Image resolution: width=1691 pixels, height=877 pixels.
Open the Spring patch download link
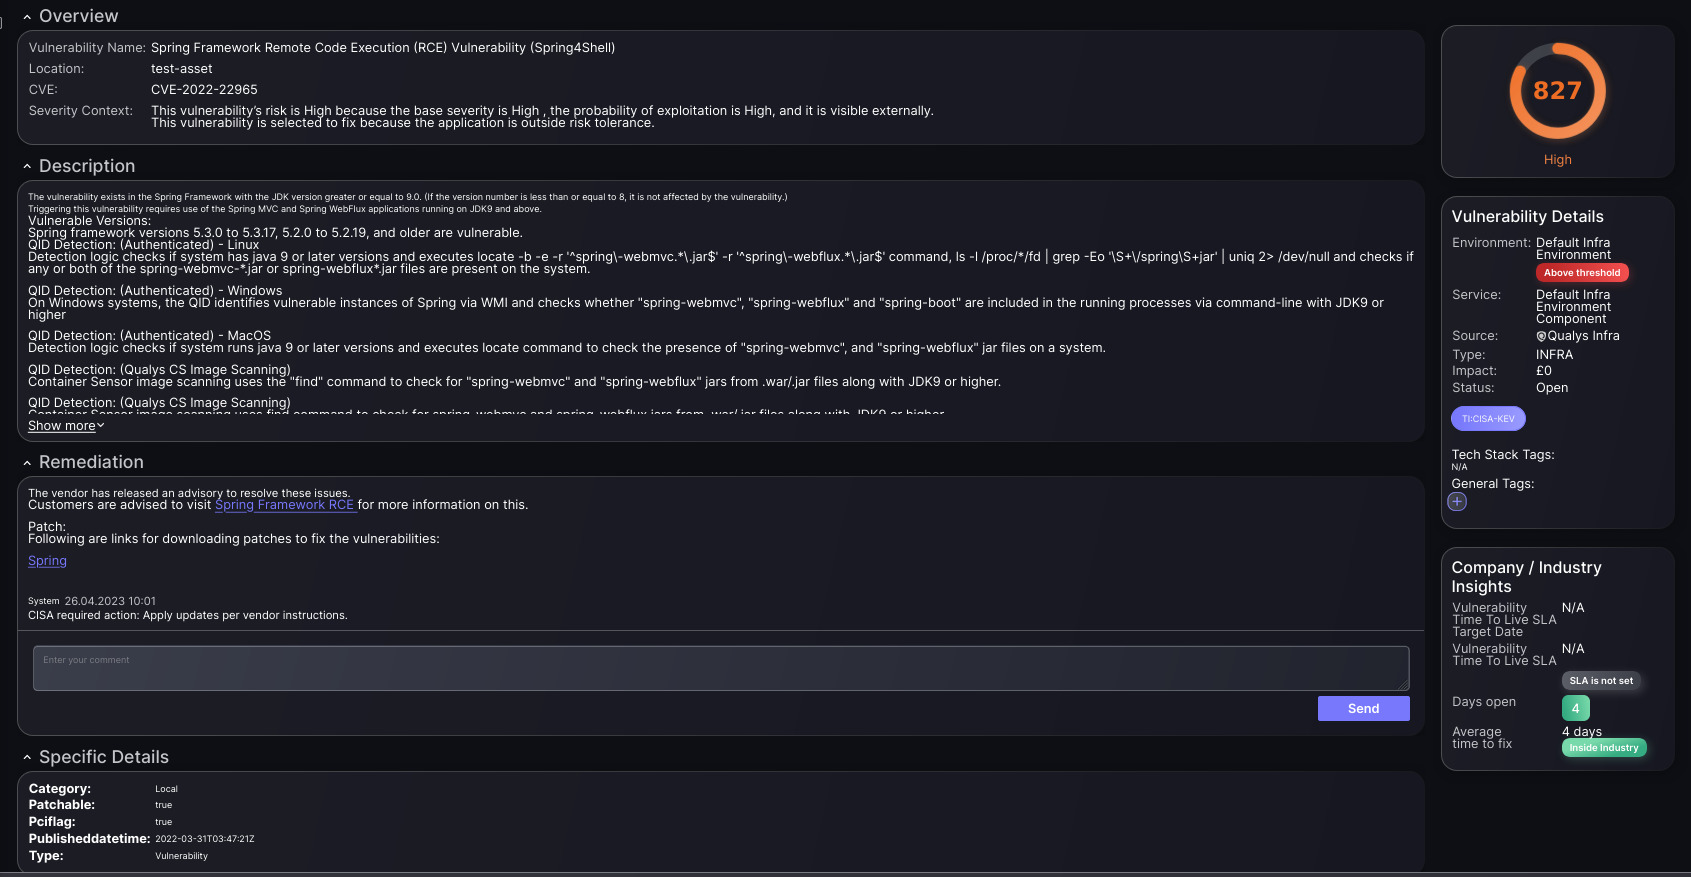[47, 561]
